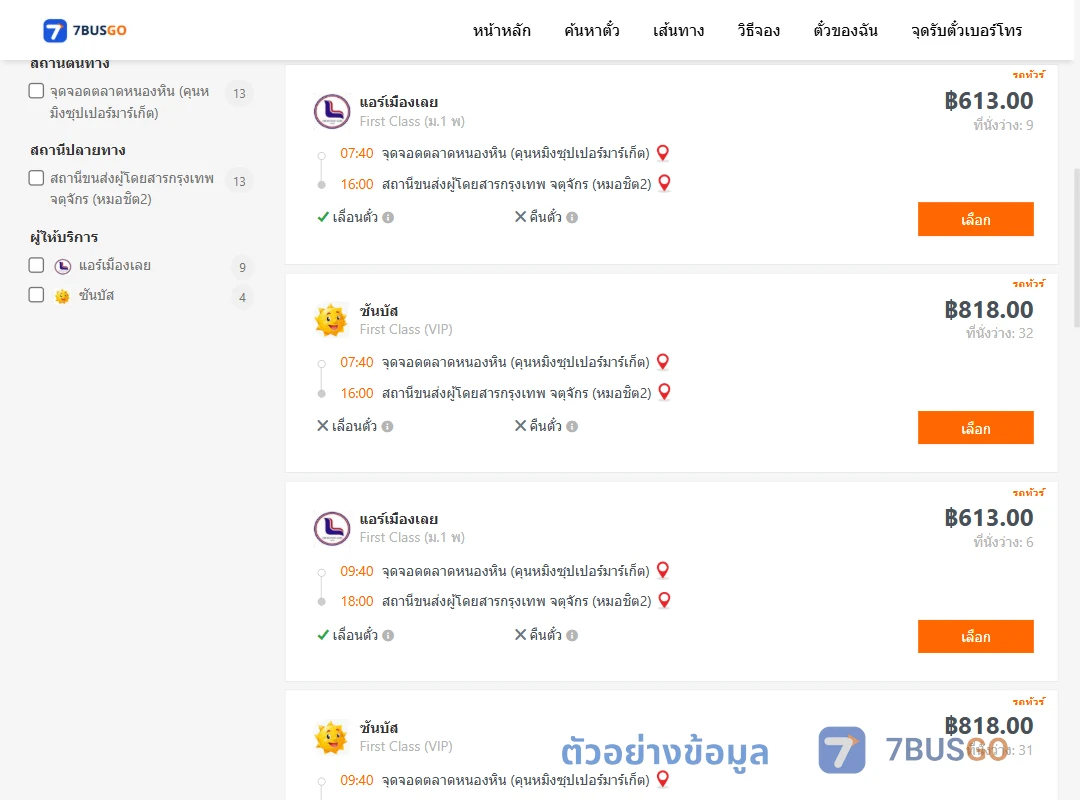Viewport: 1080px width, 800px height.
Task: Open map pin for 18:00 แอร์เมืองเลย arrival
Action: click(665, 600)
